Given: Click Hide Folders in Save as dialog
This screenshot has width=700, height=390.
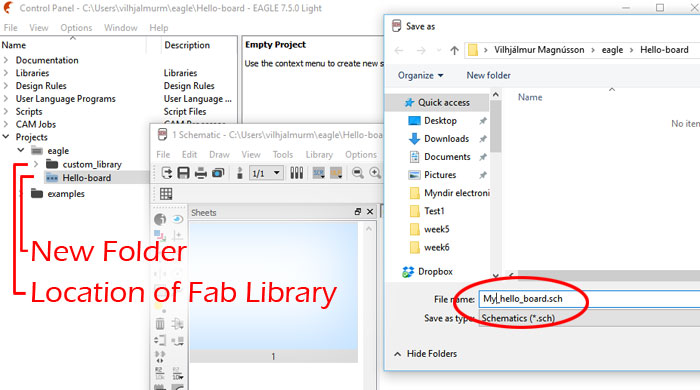Looking at the screenshot, I should [425, 353].
